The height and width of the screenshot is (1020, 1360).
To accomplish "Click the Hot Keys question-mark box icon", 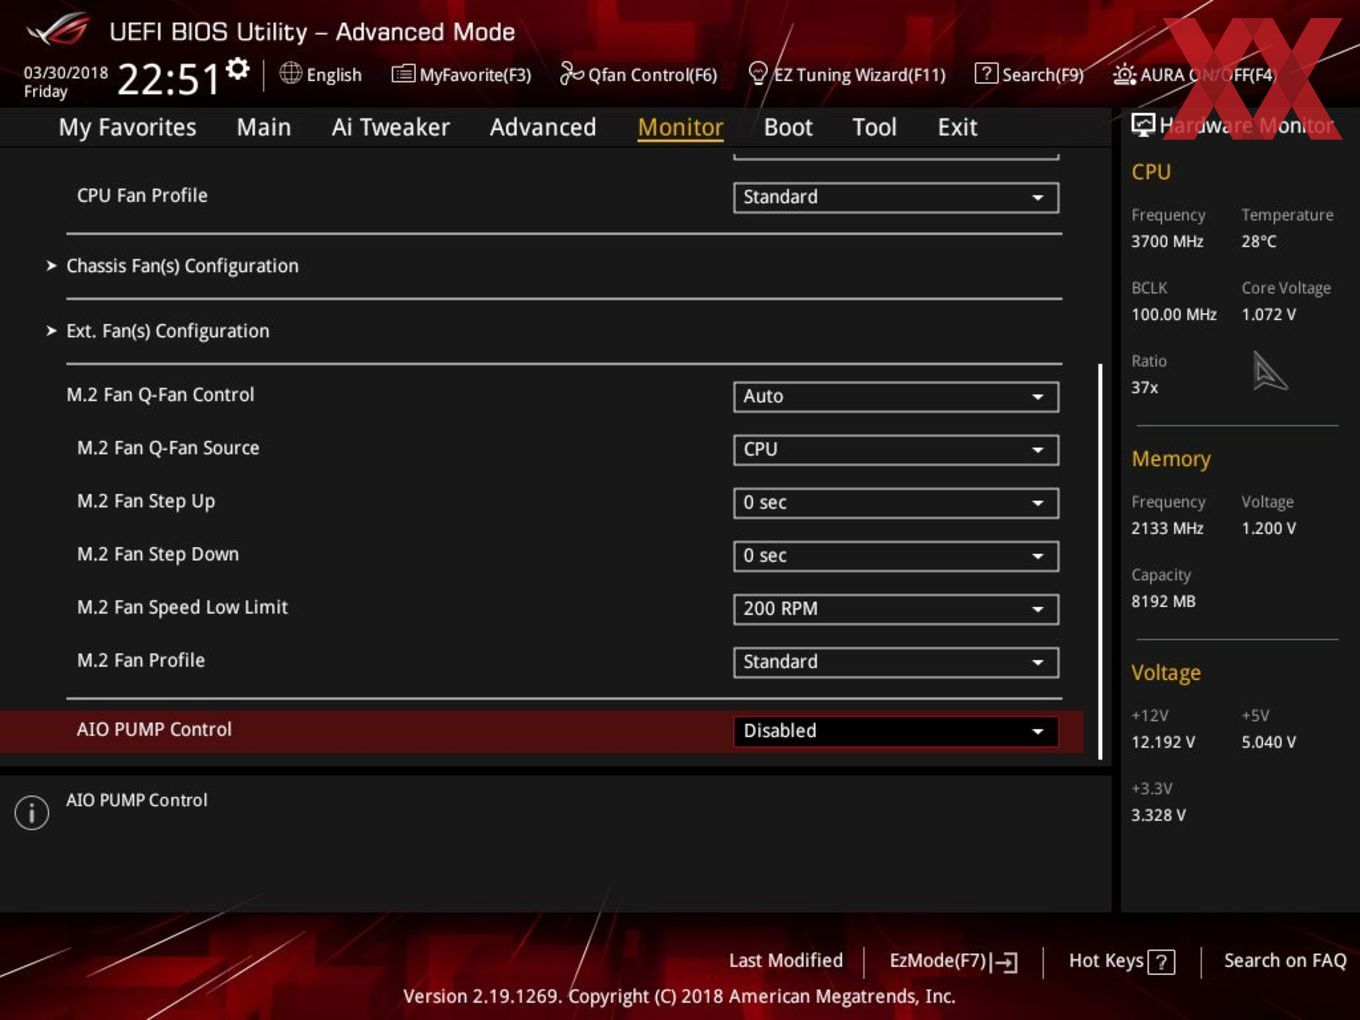I will (1161, 962).
